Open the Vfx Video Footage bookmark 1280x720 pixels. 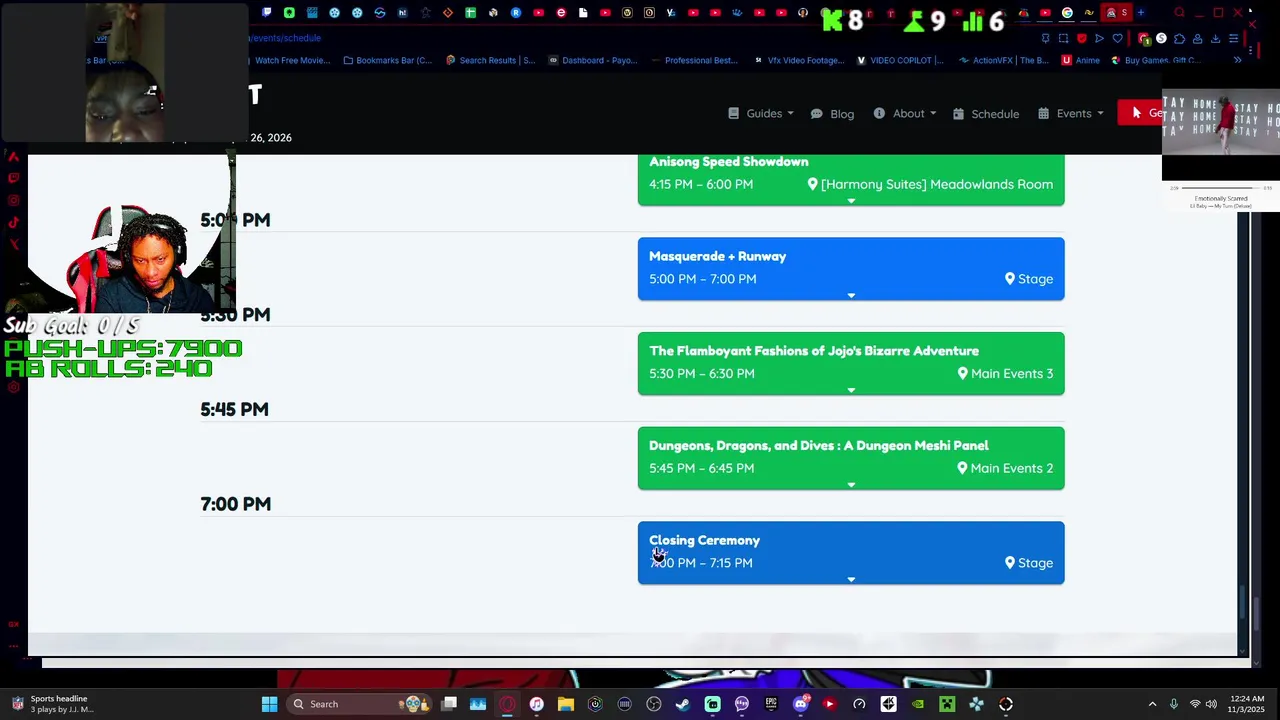[x=798, y=60]
